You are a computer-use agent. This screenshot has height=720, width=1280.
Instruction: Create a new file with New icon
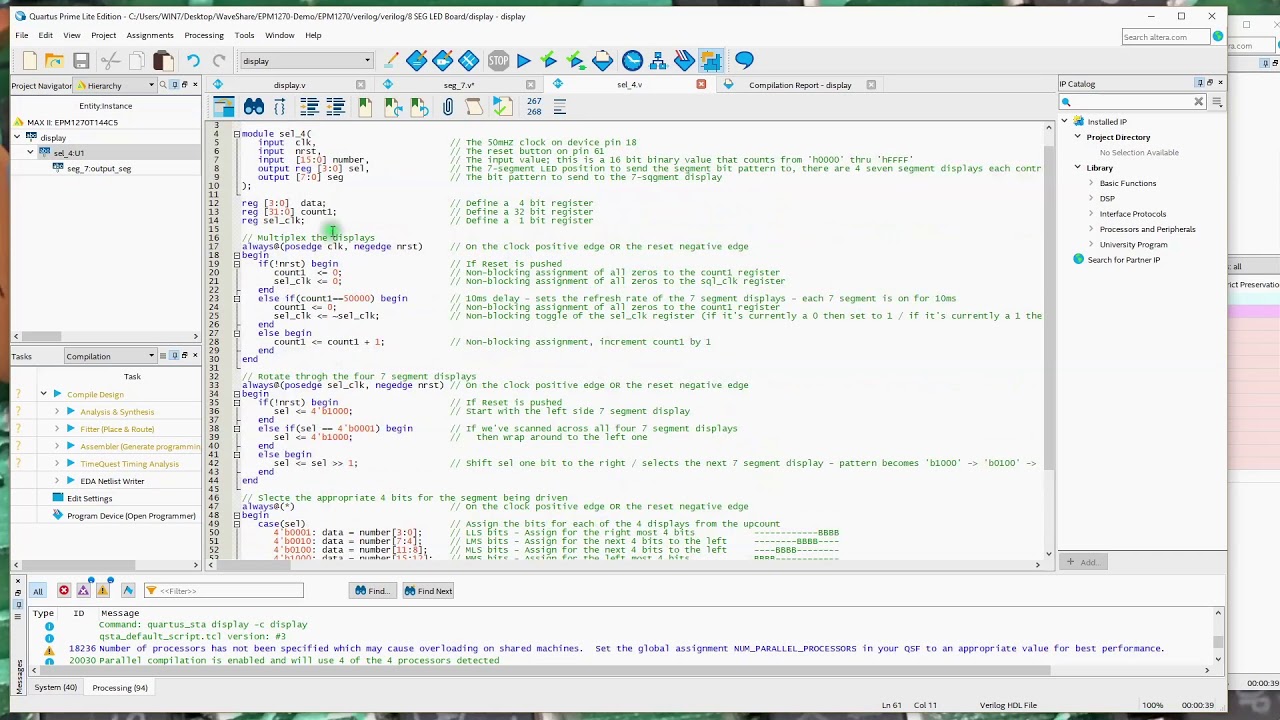(30, 61)
